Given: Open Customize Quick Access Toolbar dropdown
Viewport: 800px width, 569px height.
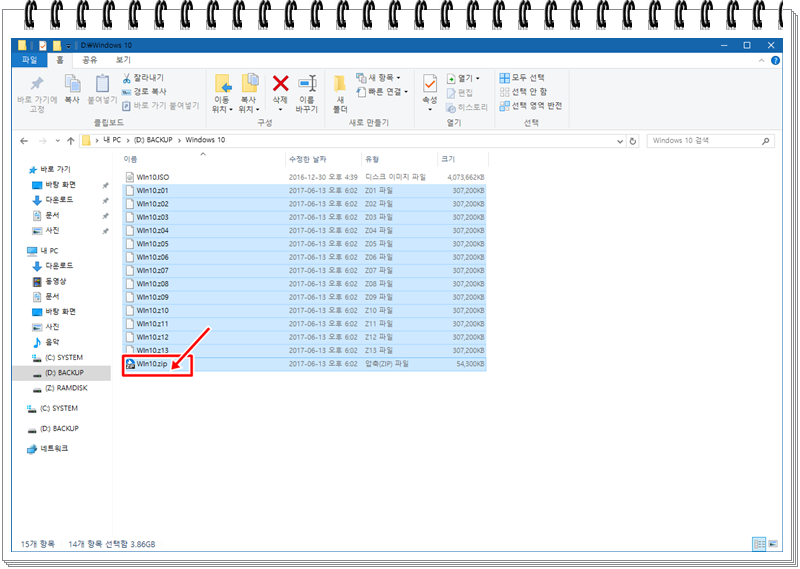Looking at the screenshot, I should tap(68, 46).
